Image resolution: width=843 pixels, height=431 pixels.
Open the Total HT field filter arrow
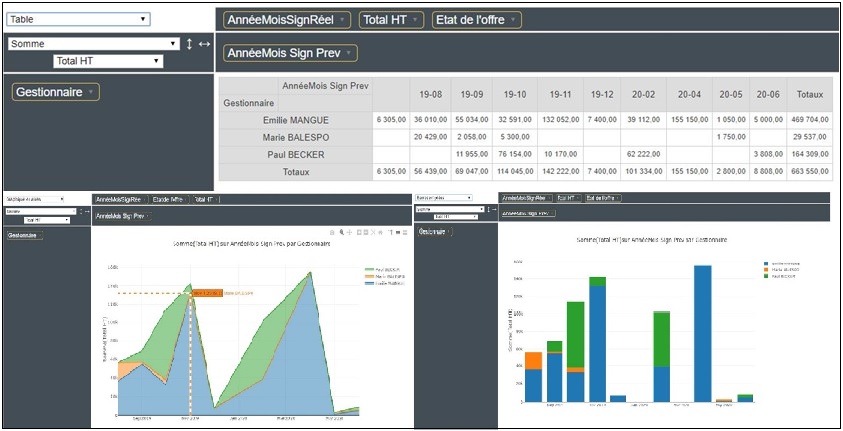[x=416, y=20]
